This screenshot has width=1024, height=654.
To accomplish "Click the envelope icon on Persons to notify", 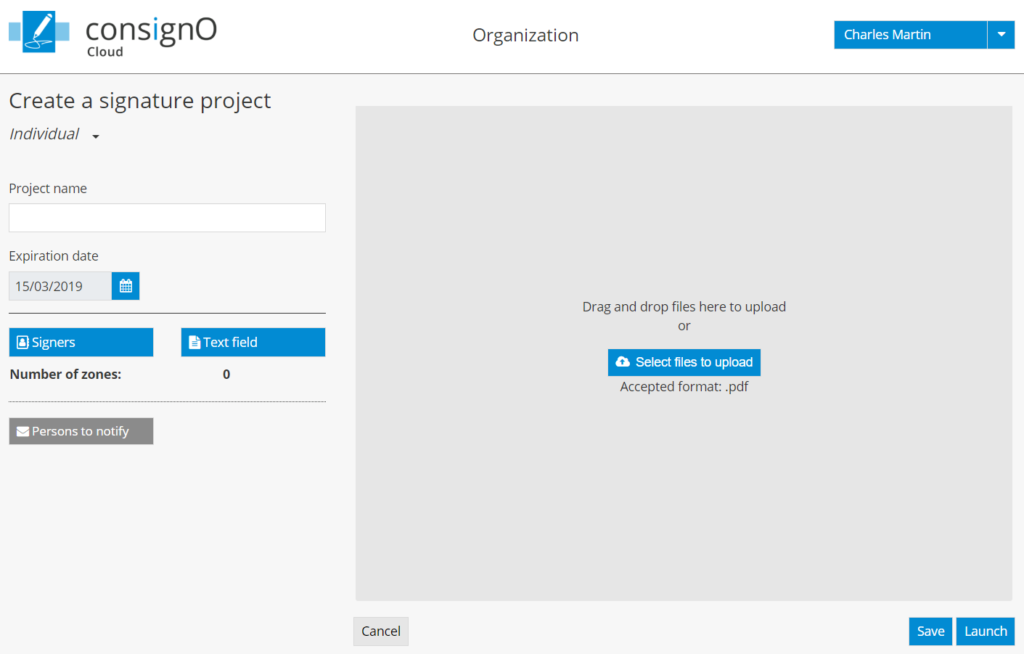I will [x=22, y=431].
